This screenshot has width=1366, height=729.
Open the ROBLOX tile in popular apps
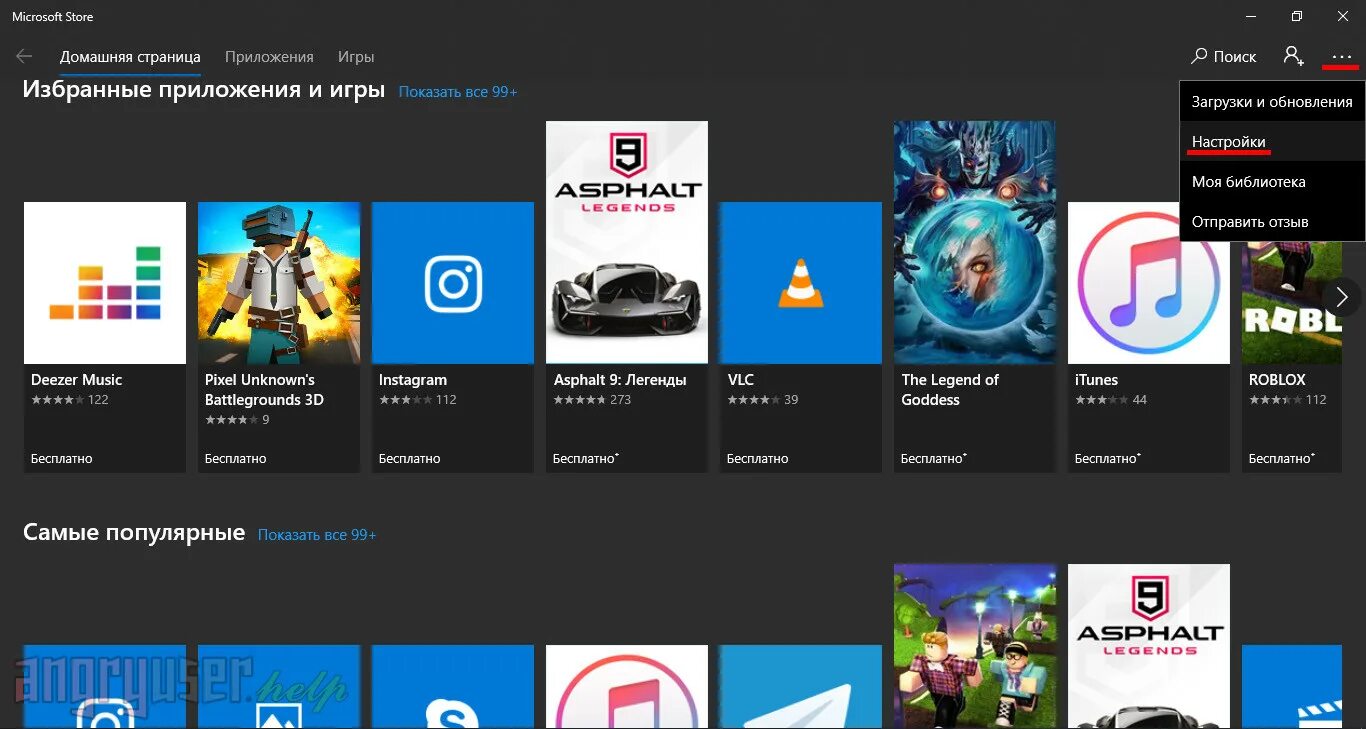tap(975, 646)
